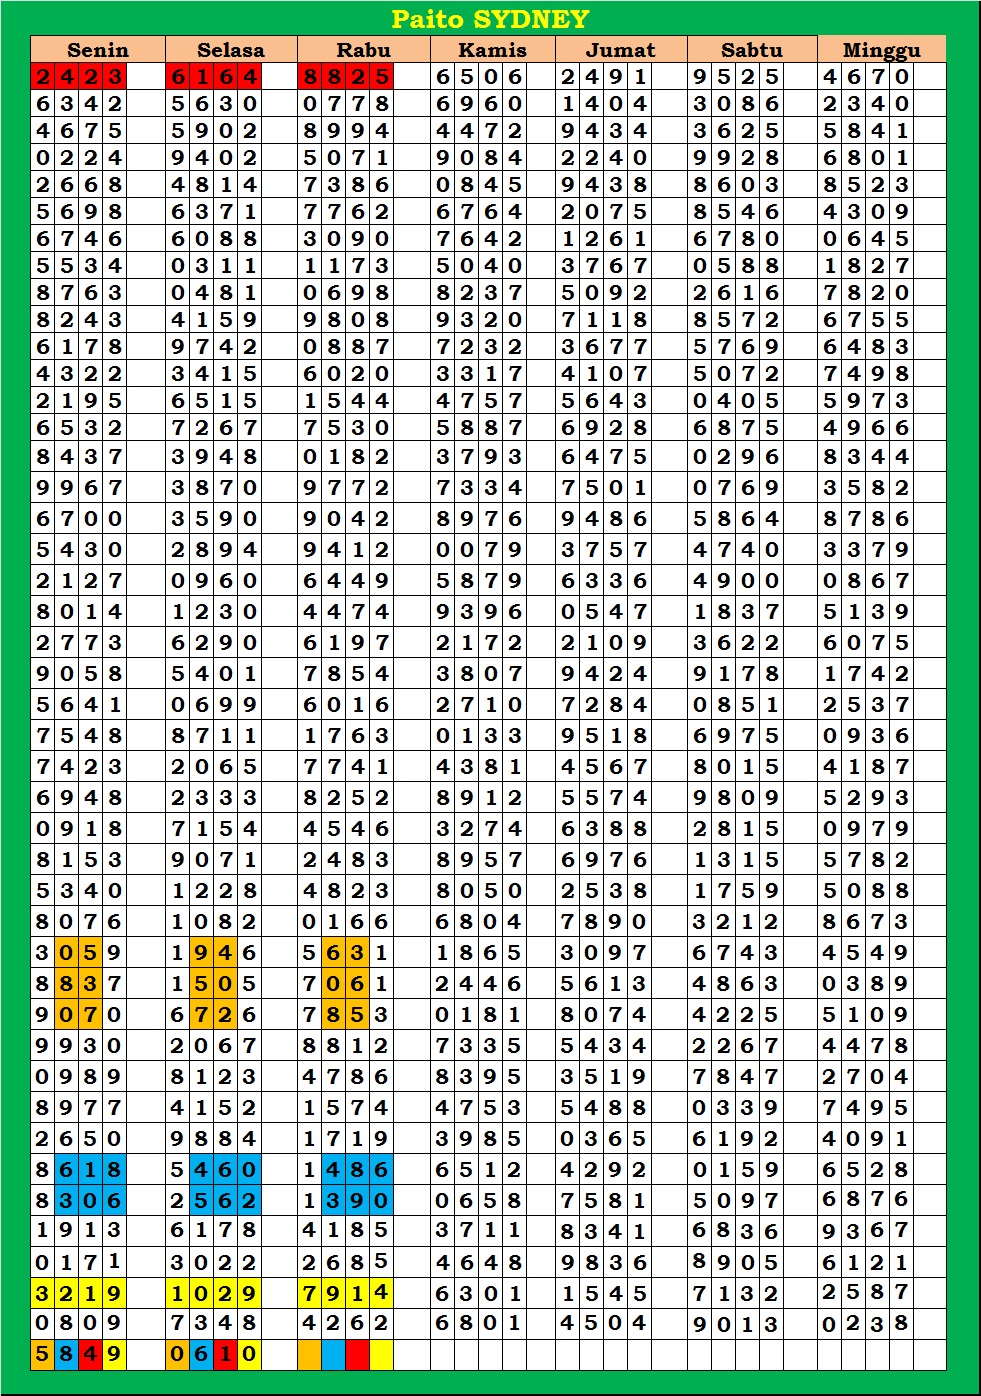The height and width of the screenshot is (1396, 981).
Task: Open the Kamis column header
Action: click(x=492, y=50)
